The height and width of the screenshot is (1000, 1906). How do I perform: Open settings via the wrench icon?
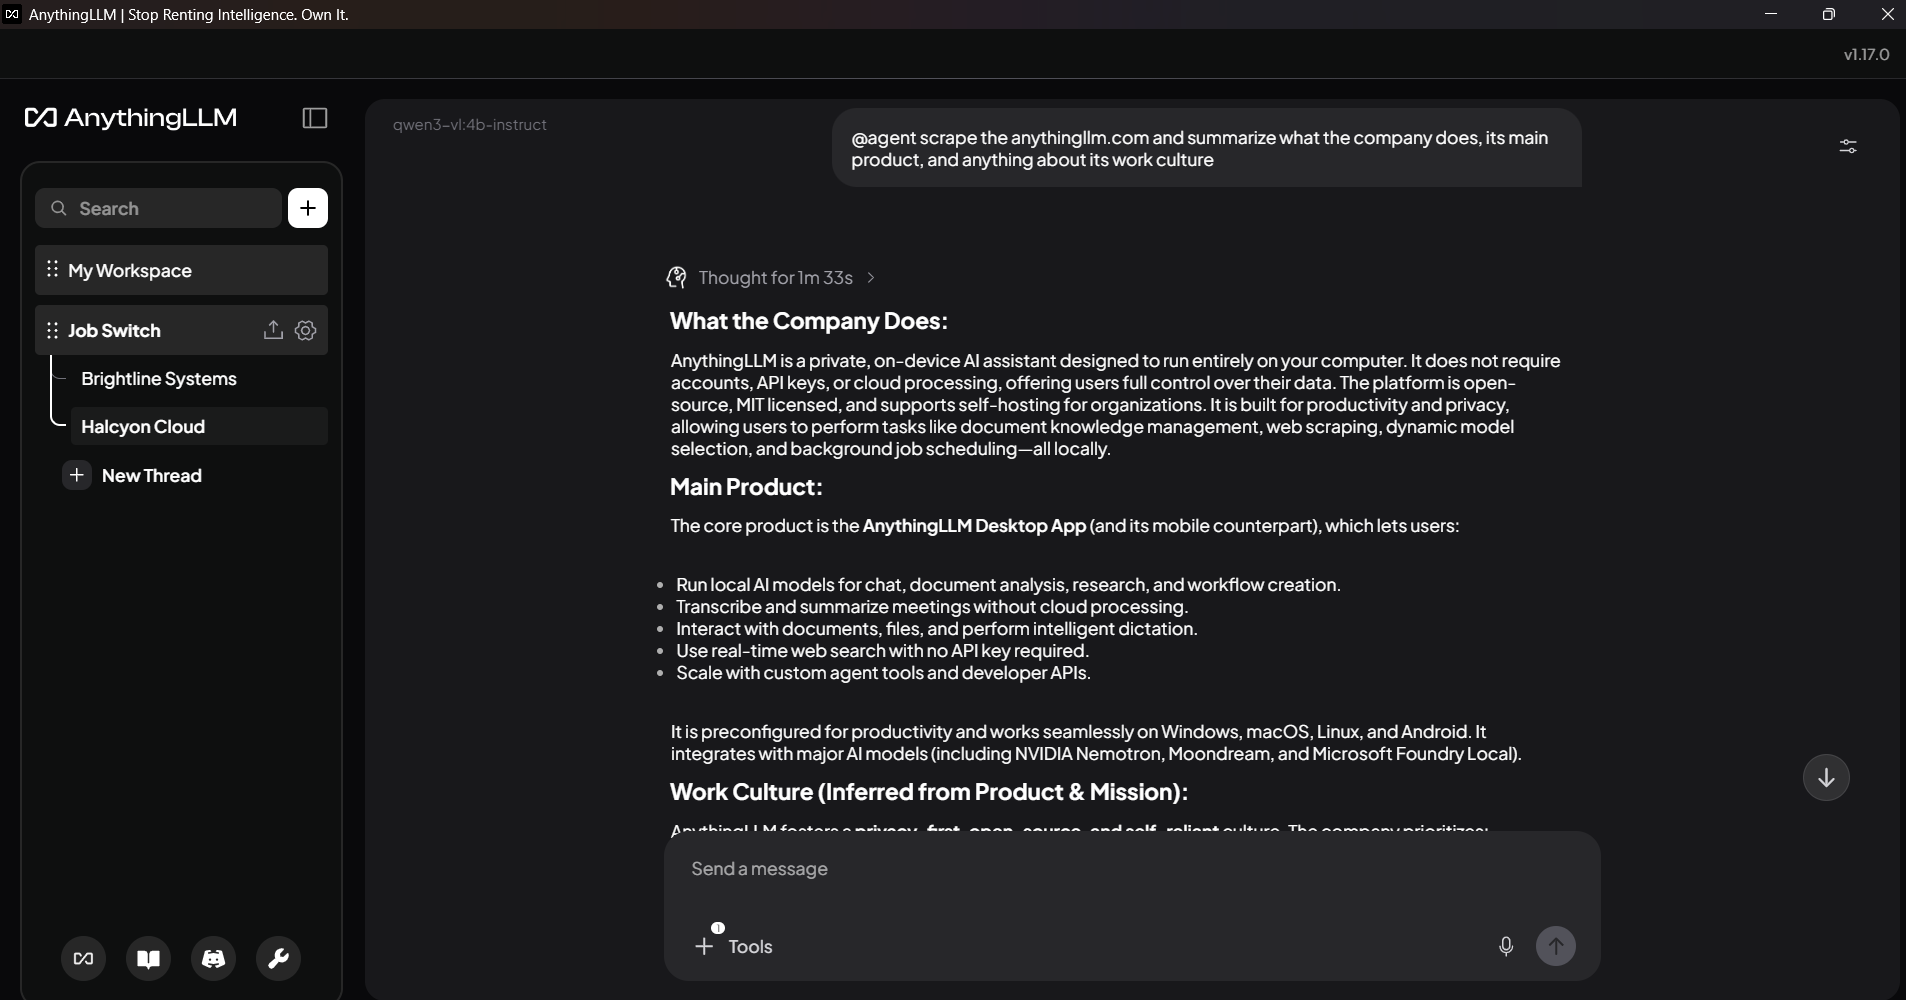click(279, 959)
